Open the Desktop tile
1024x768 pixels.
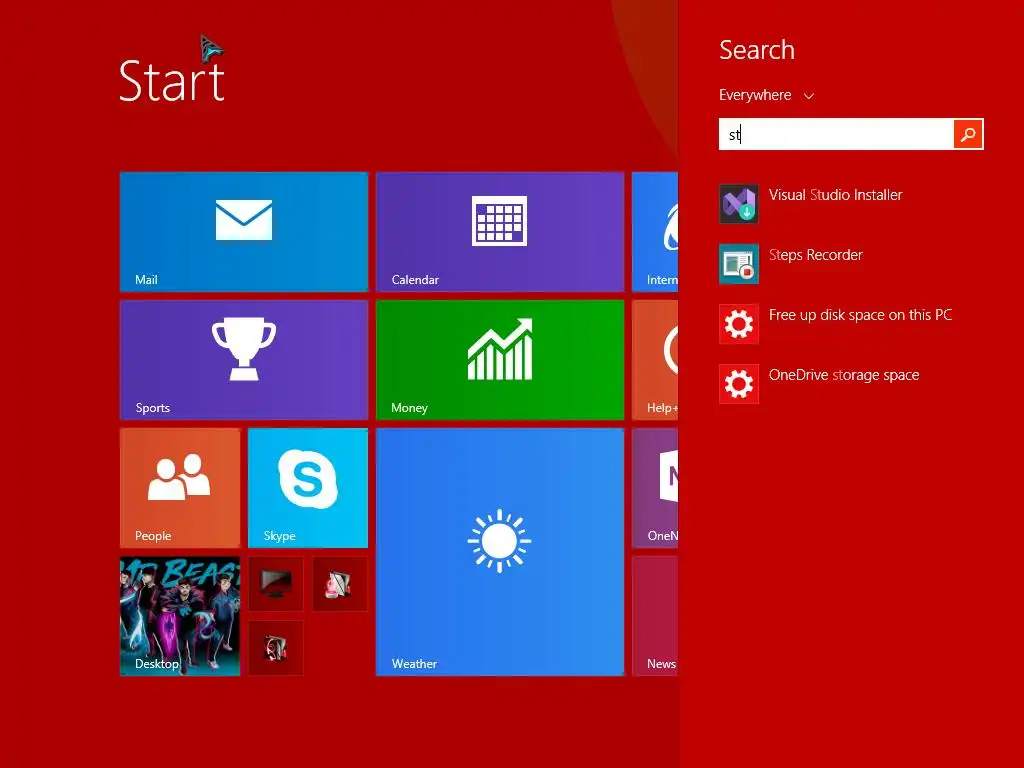point(180,615)
